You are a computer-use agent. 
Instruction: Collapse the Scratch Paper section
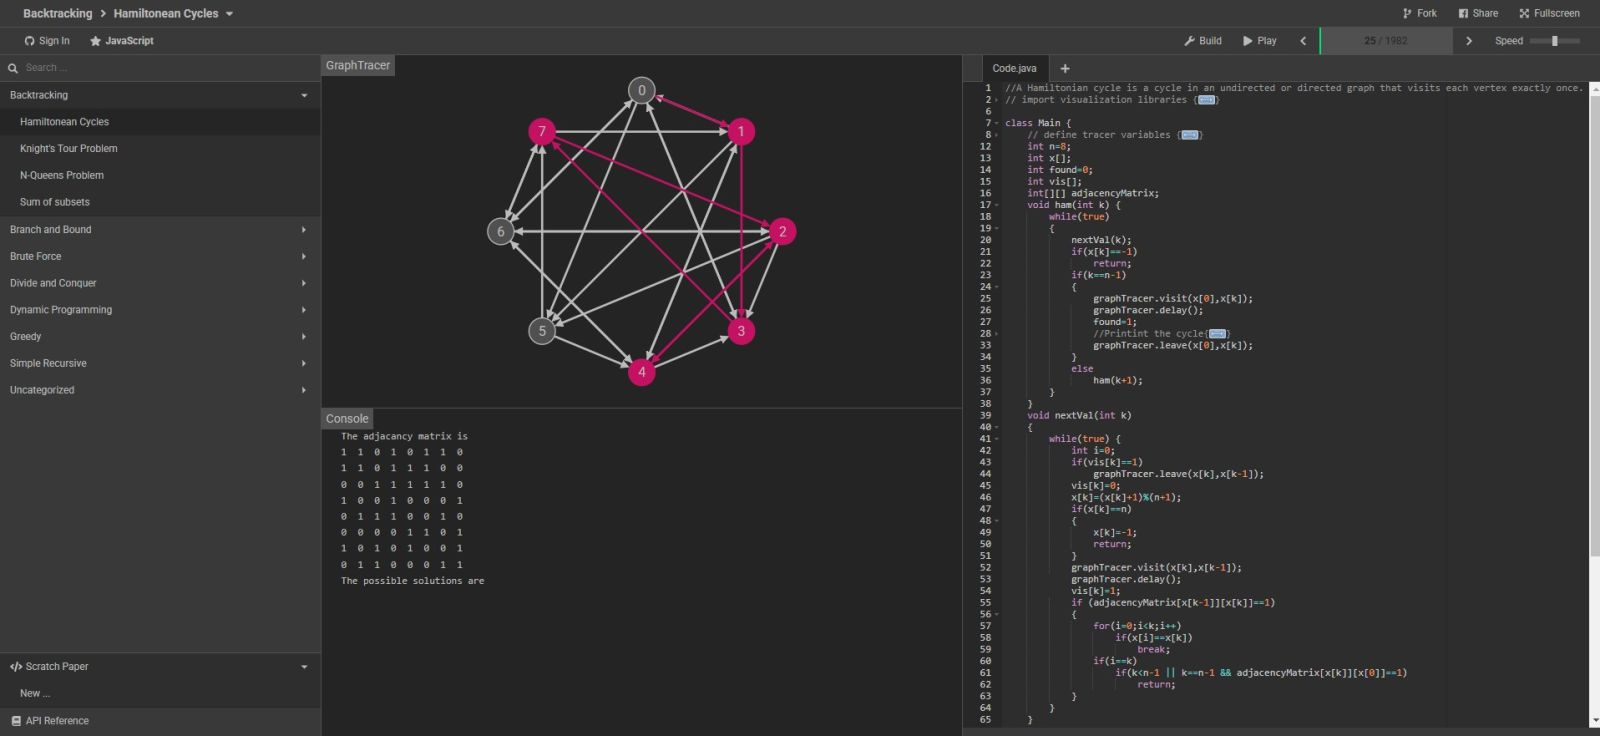coord(304,667)
